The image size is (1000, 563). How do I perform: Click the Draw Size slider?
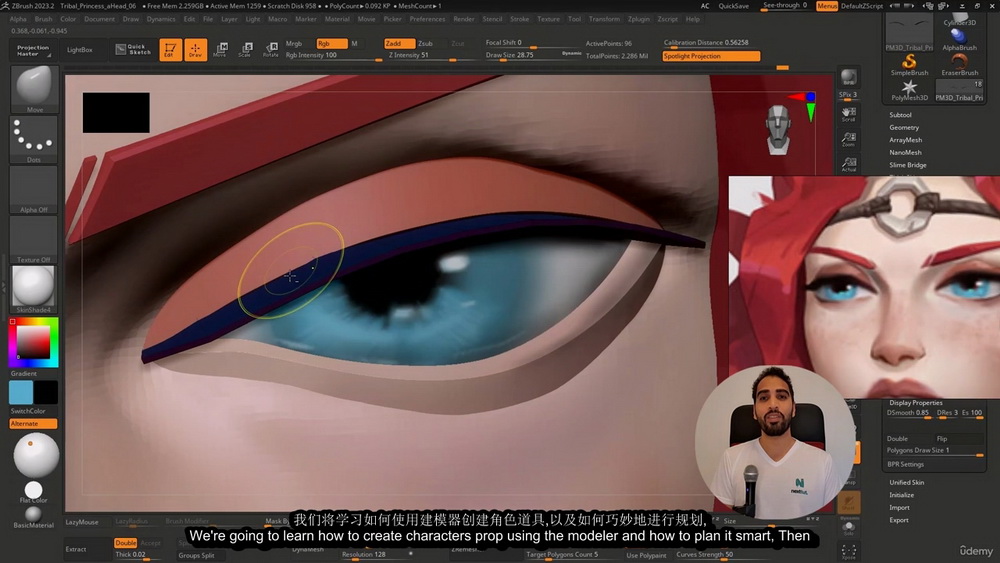pos(533,55)
